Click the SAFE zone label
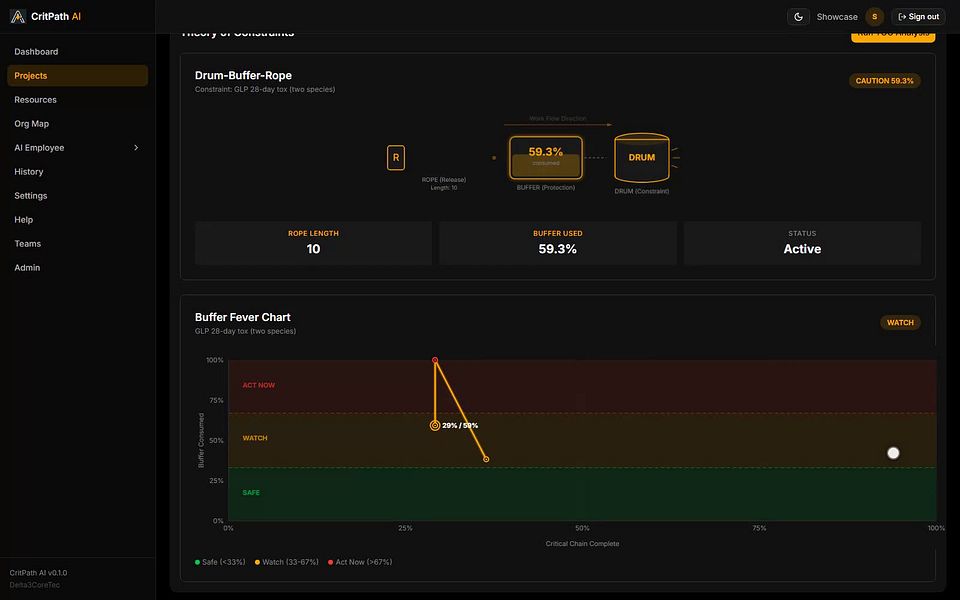Viewport: 960px width, 600px height. (x=251, y=492)
